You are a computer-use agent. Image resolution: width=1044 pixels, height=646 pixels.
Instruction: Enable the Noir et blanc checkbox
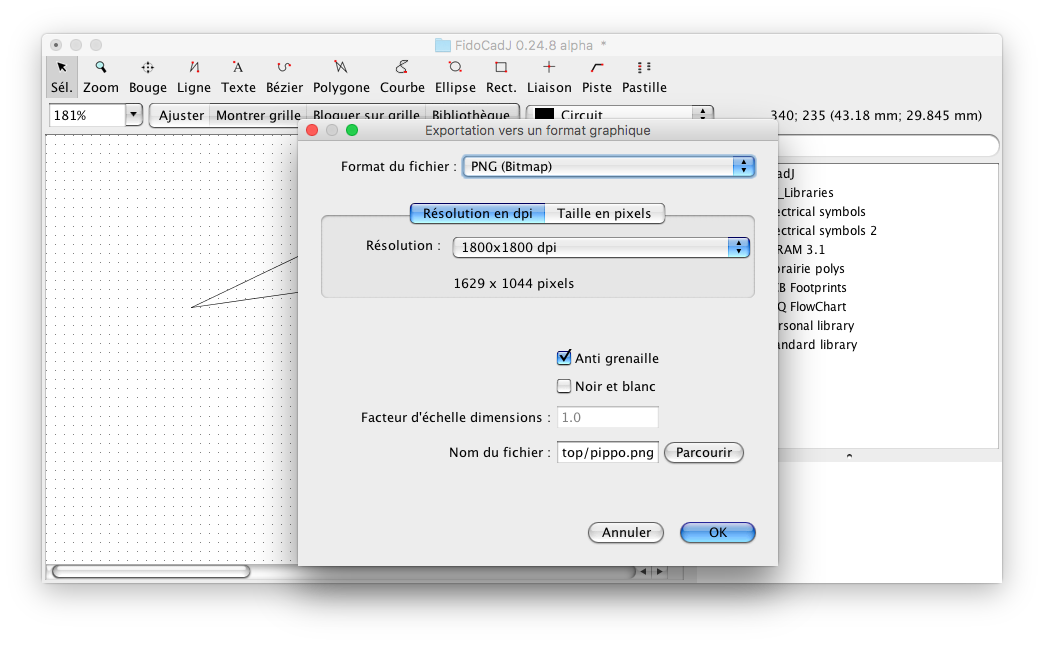tap(564, 386)
